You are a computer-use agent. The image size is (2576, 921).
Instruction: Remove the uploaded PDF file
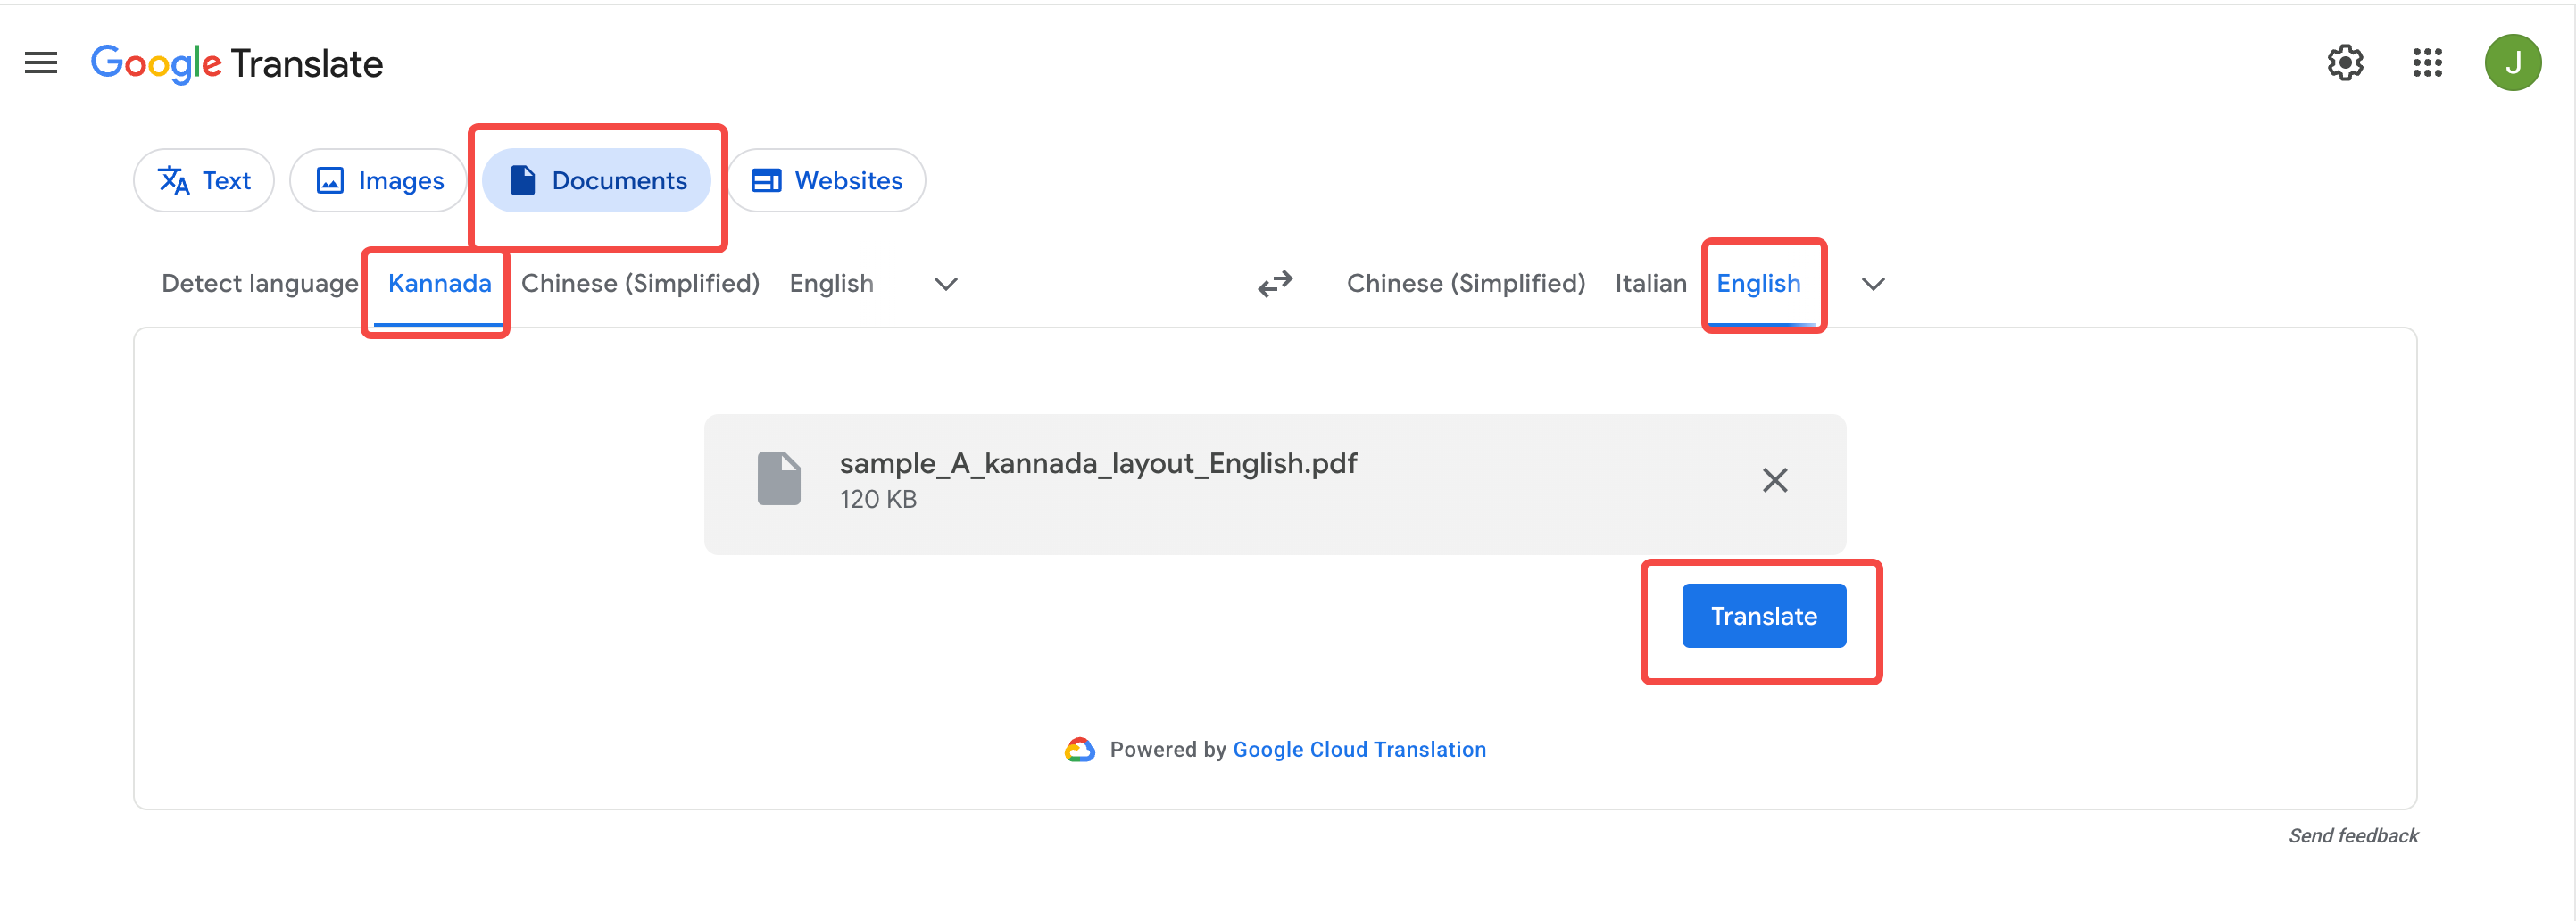(1774, 481)
